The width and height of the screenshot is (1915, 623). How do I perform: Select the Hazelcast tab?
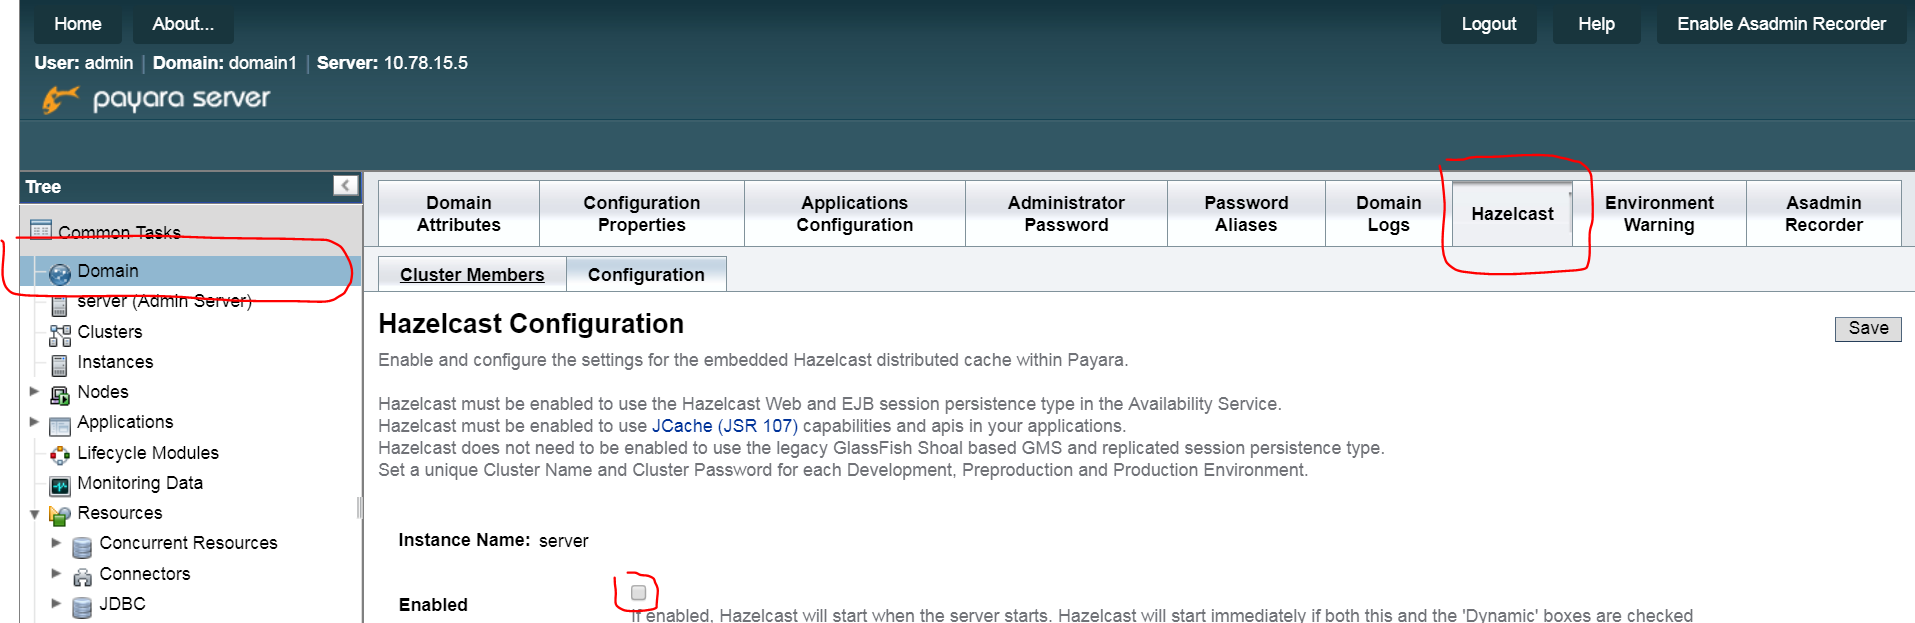tap(1512, 213)
